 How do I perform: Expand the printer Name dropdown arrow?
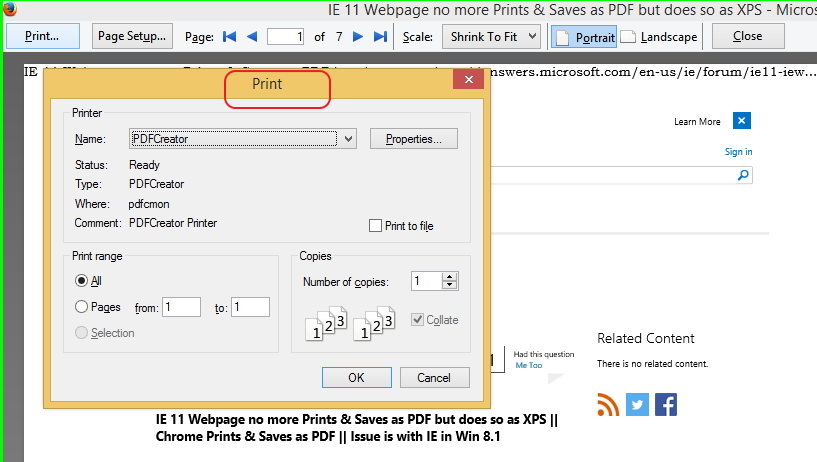click(x=349, y=139)
